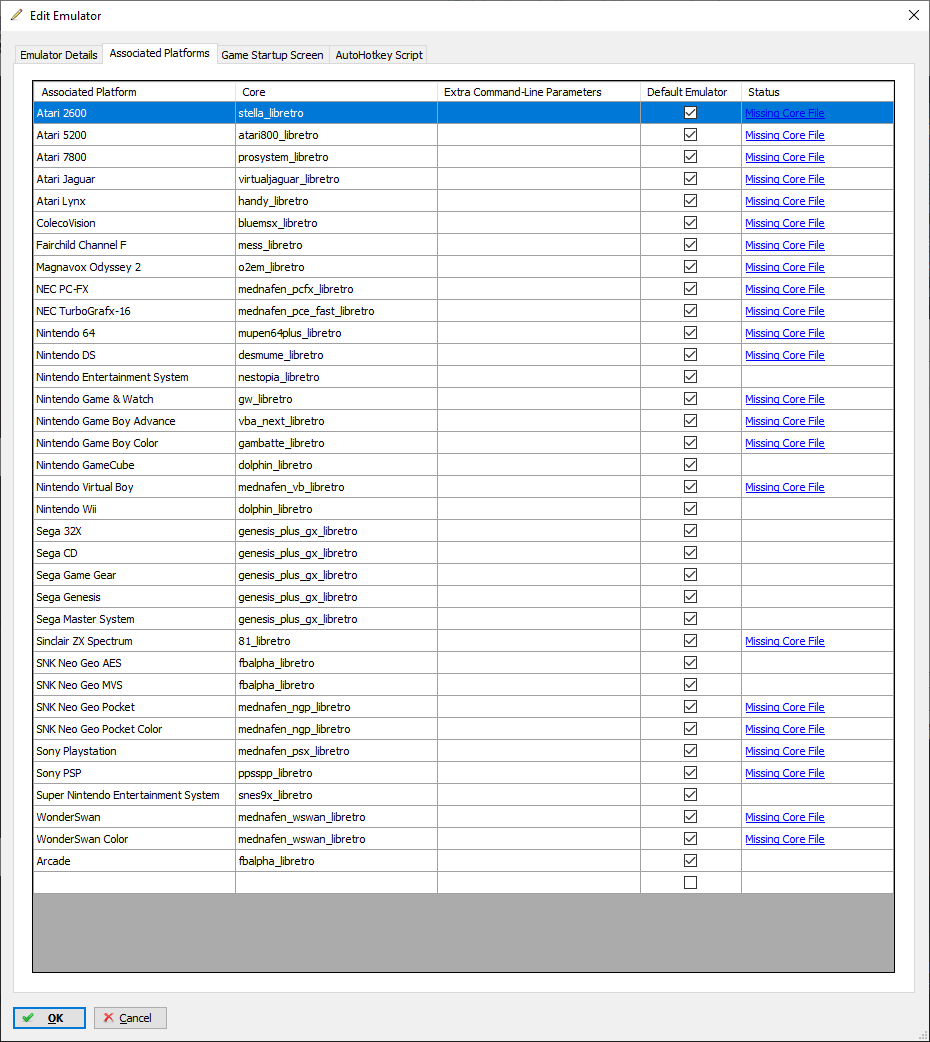The width and height of the screenshot is (930, 1042).
Task: Click Missing Core File link for Atari Lynx
Action: click(x=784, y=201)
